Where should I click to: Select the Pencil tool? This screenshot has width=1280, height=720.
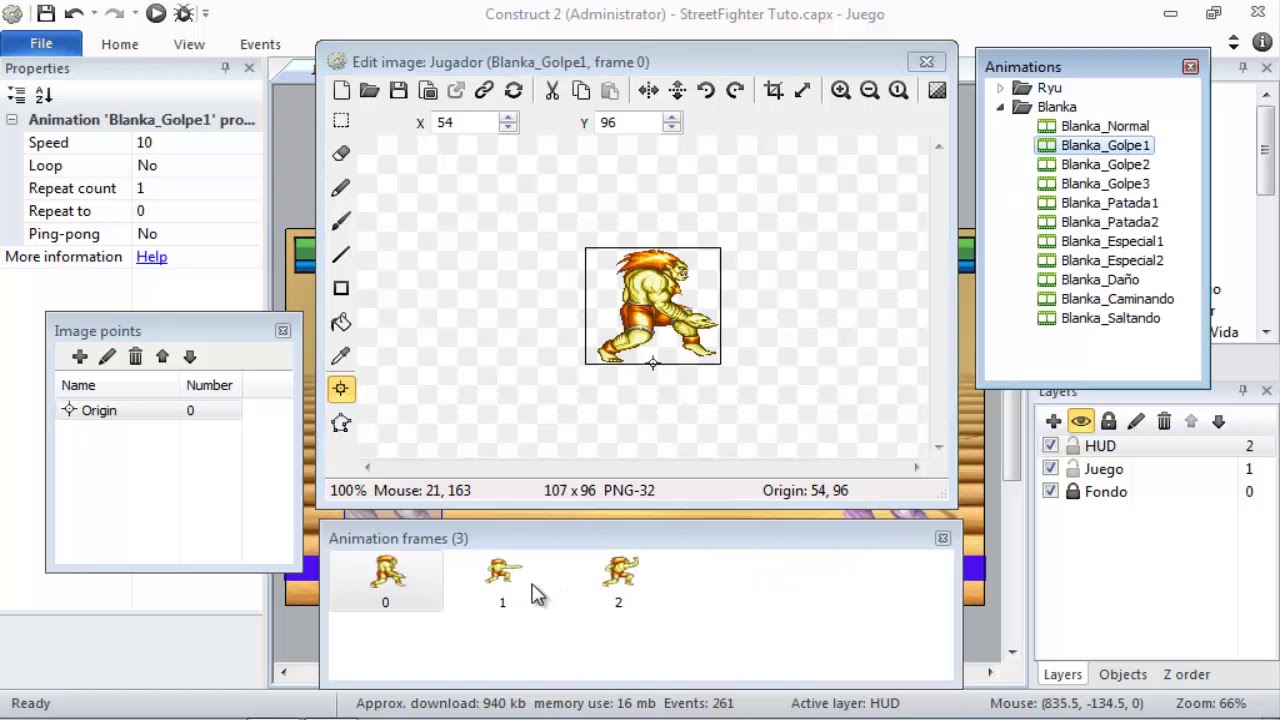click(x=341, y=188)
